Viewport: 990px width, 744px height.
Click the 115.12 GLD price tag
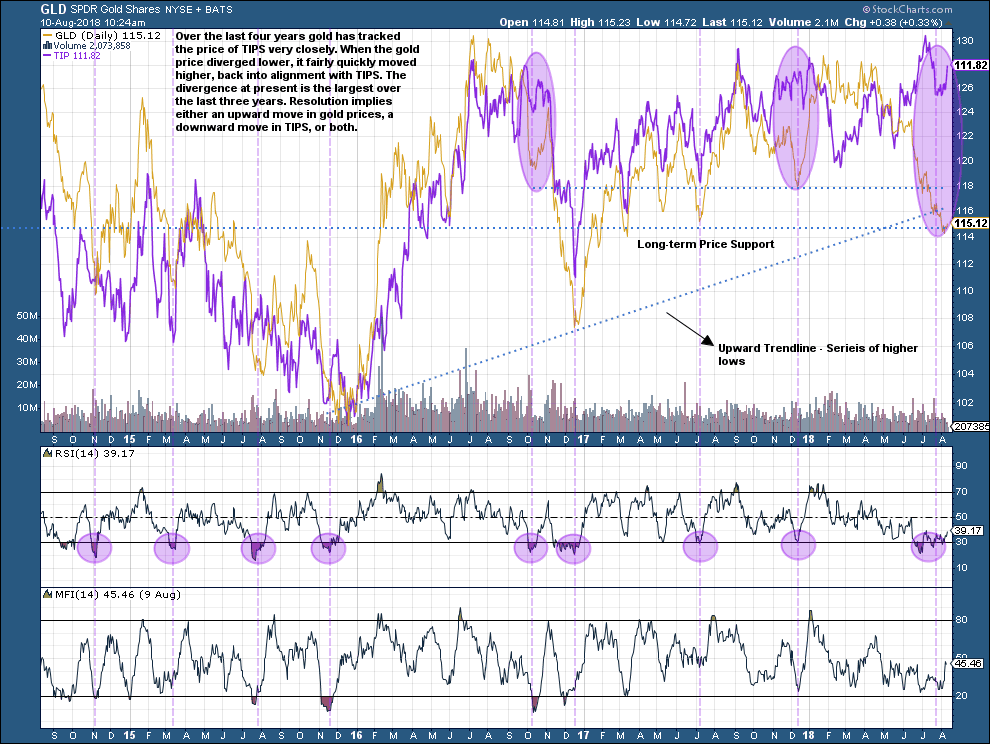pos(970,223)
